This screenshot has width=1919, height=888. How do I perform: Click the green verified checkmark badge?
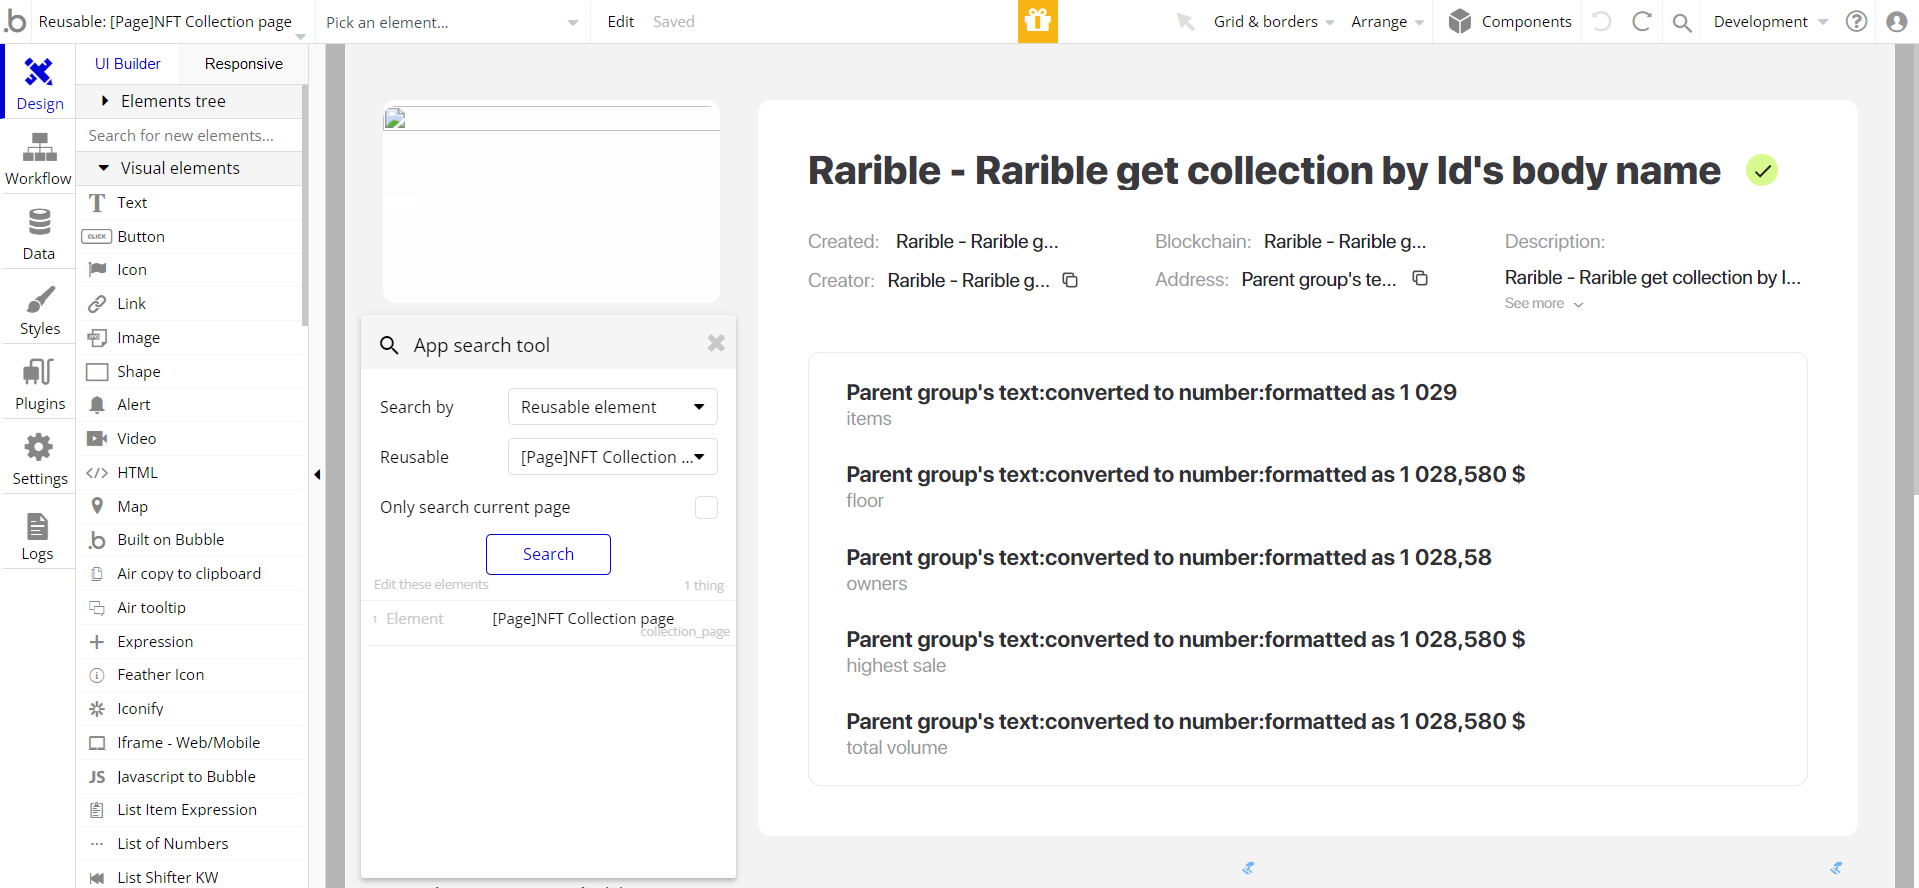click(x=1762, y=170)
